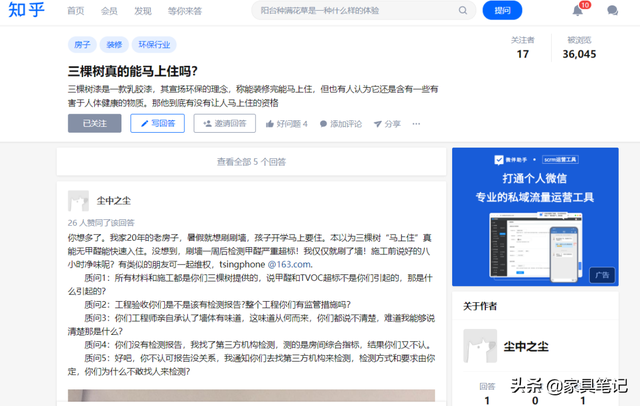This screenshot has width=640, height=406.
Task: Click the 分享 paper-plane icon
Action: (x=387, y=124)
